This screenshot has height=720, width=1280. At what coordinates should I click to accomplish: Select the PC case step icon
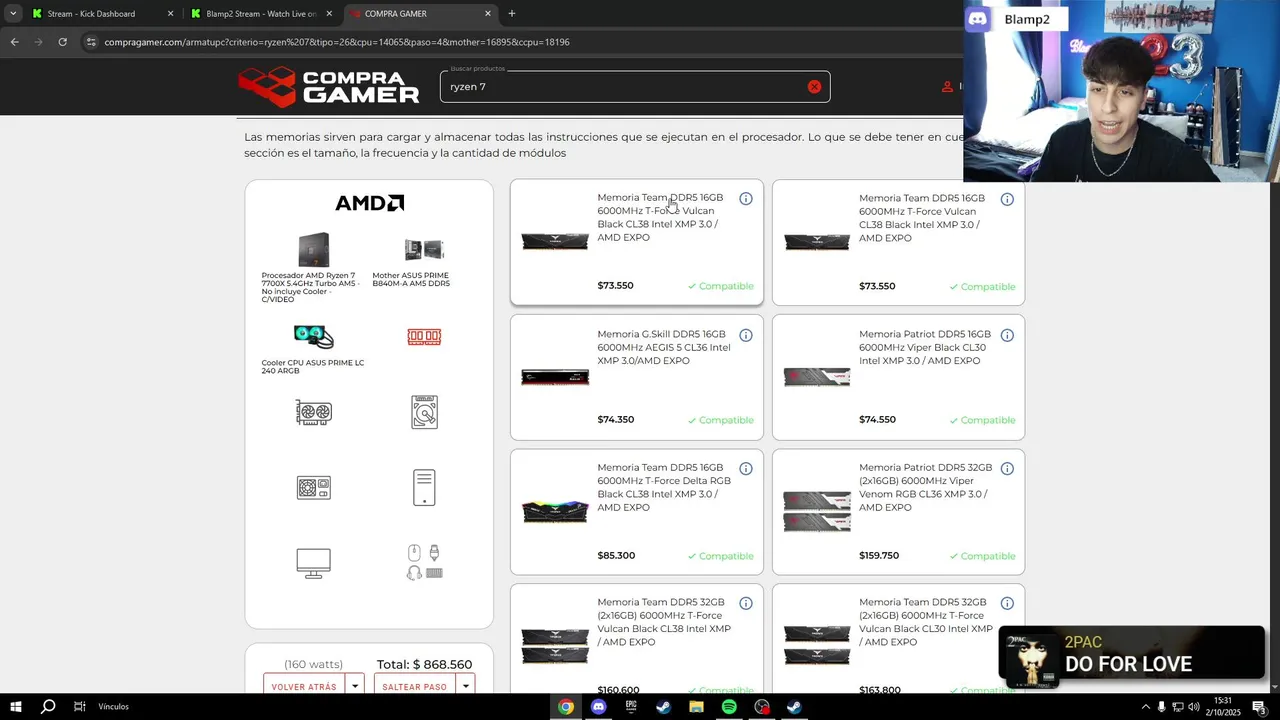coord(424,488)
